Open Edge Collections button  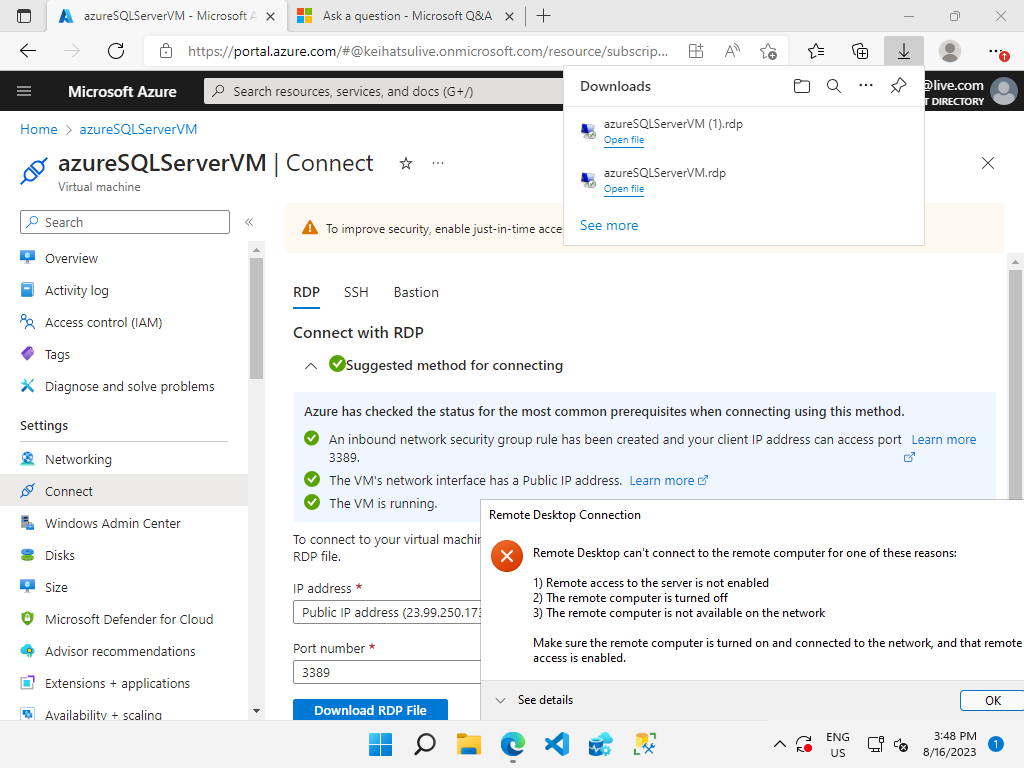[860, 51]
